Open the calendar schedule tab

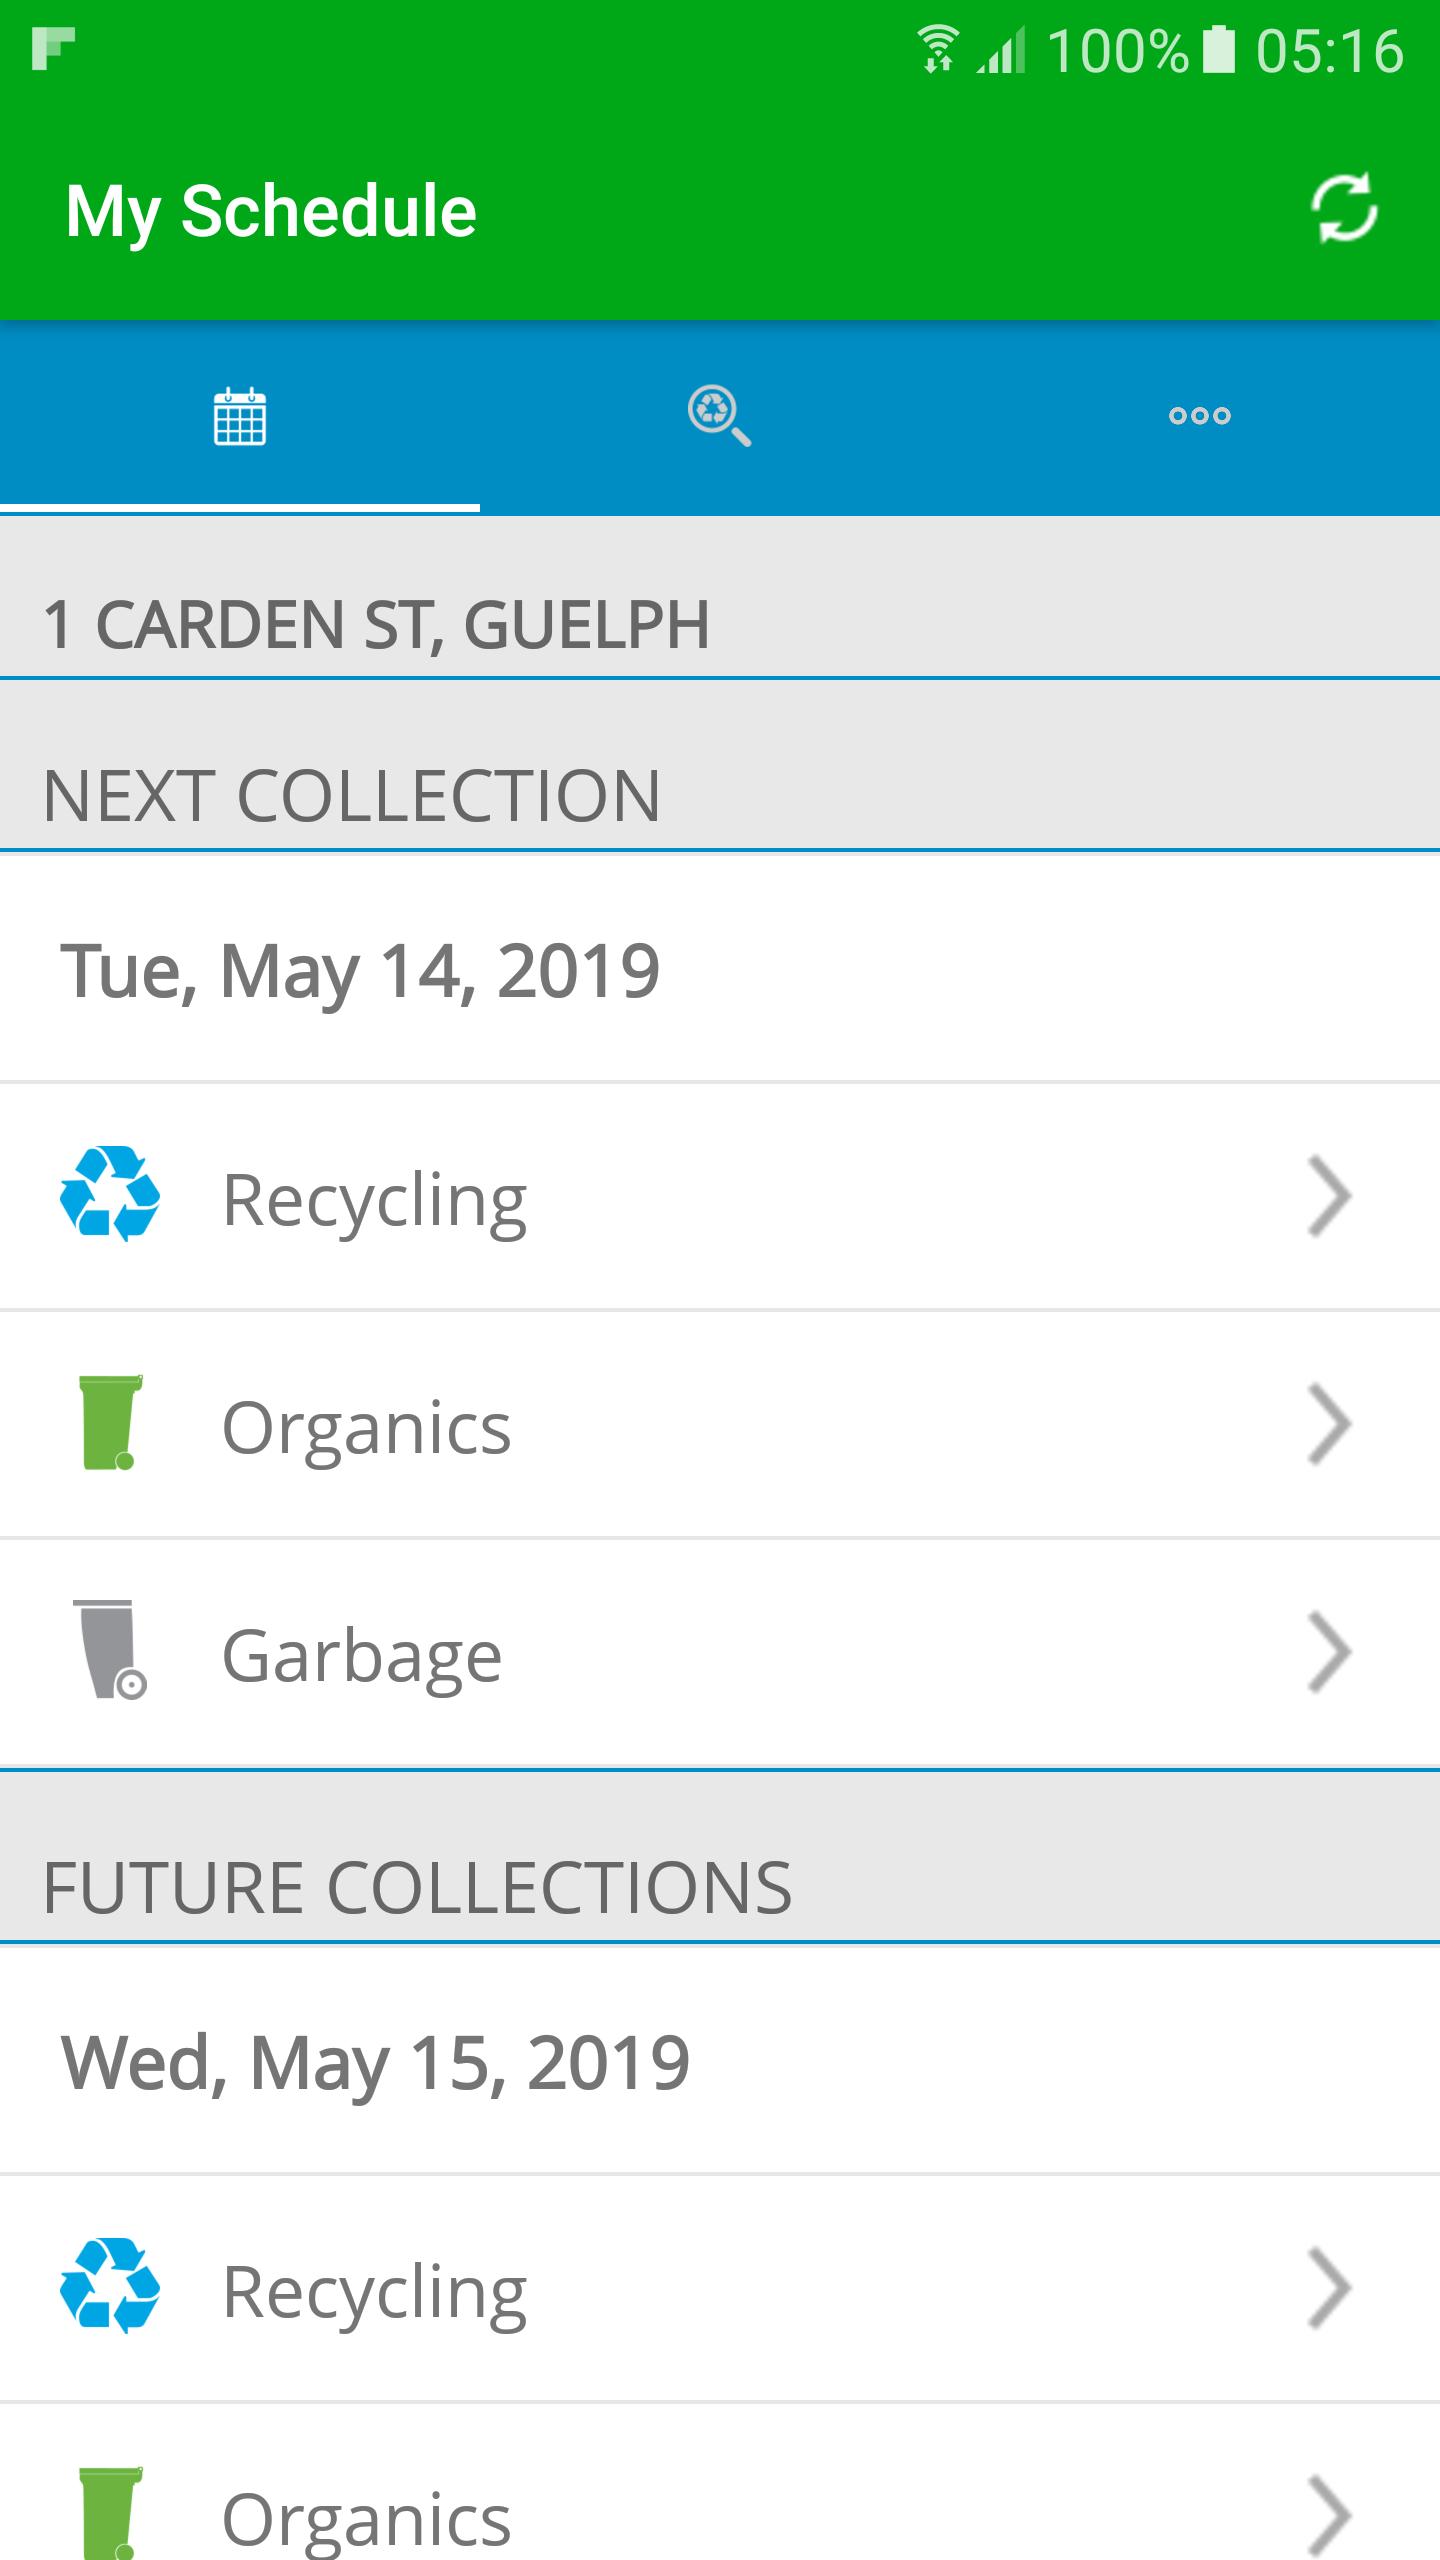click(x=240, y=416)
